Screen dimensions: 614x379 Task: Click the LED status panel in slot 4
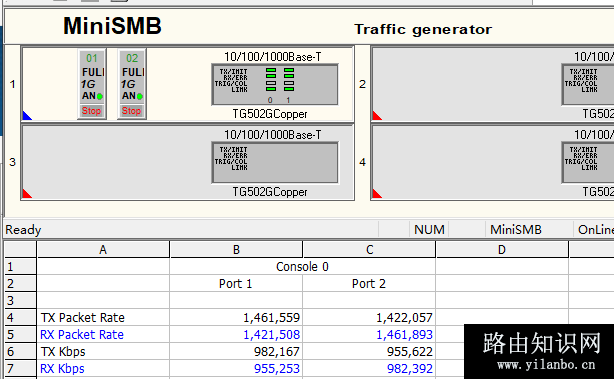click(588, 162)
